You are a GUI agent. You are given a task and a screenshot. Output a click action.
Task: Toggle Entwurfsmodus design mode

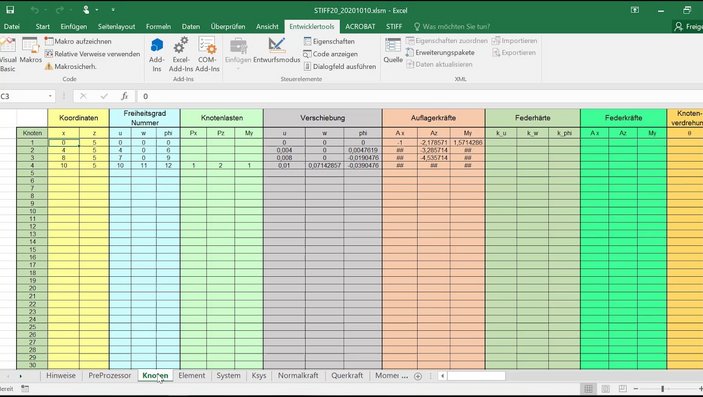point(277,46)
